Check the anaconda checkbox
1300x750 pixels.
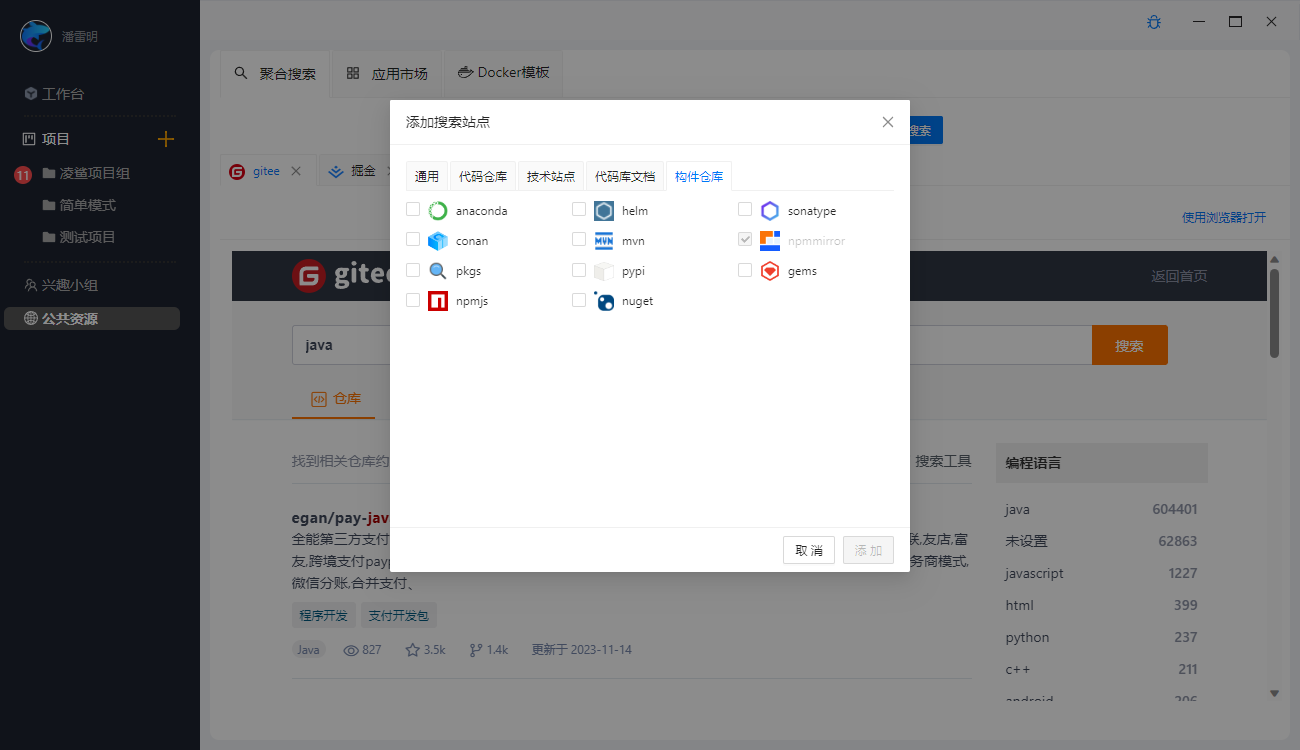tap(413, 209)
